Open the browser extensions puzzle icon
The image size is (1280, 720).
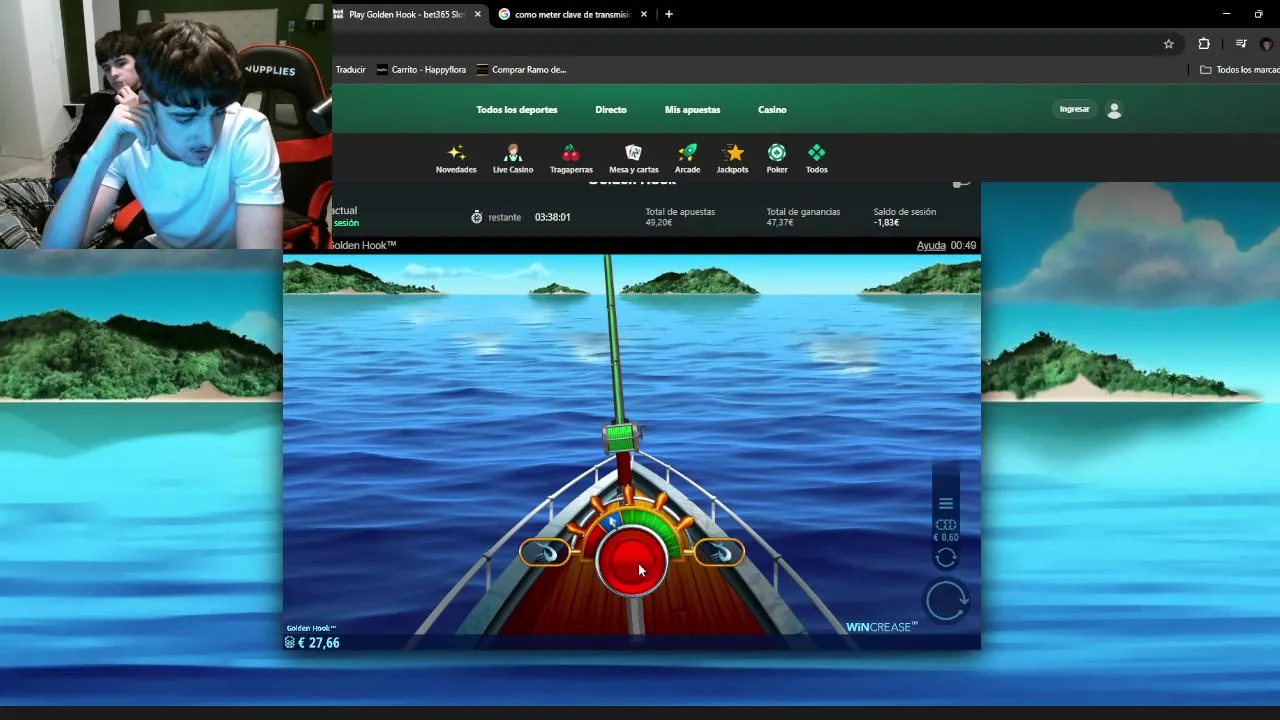[1204, 44]
